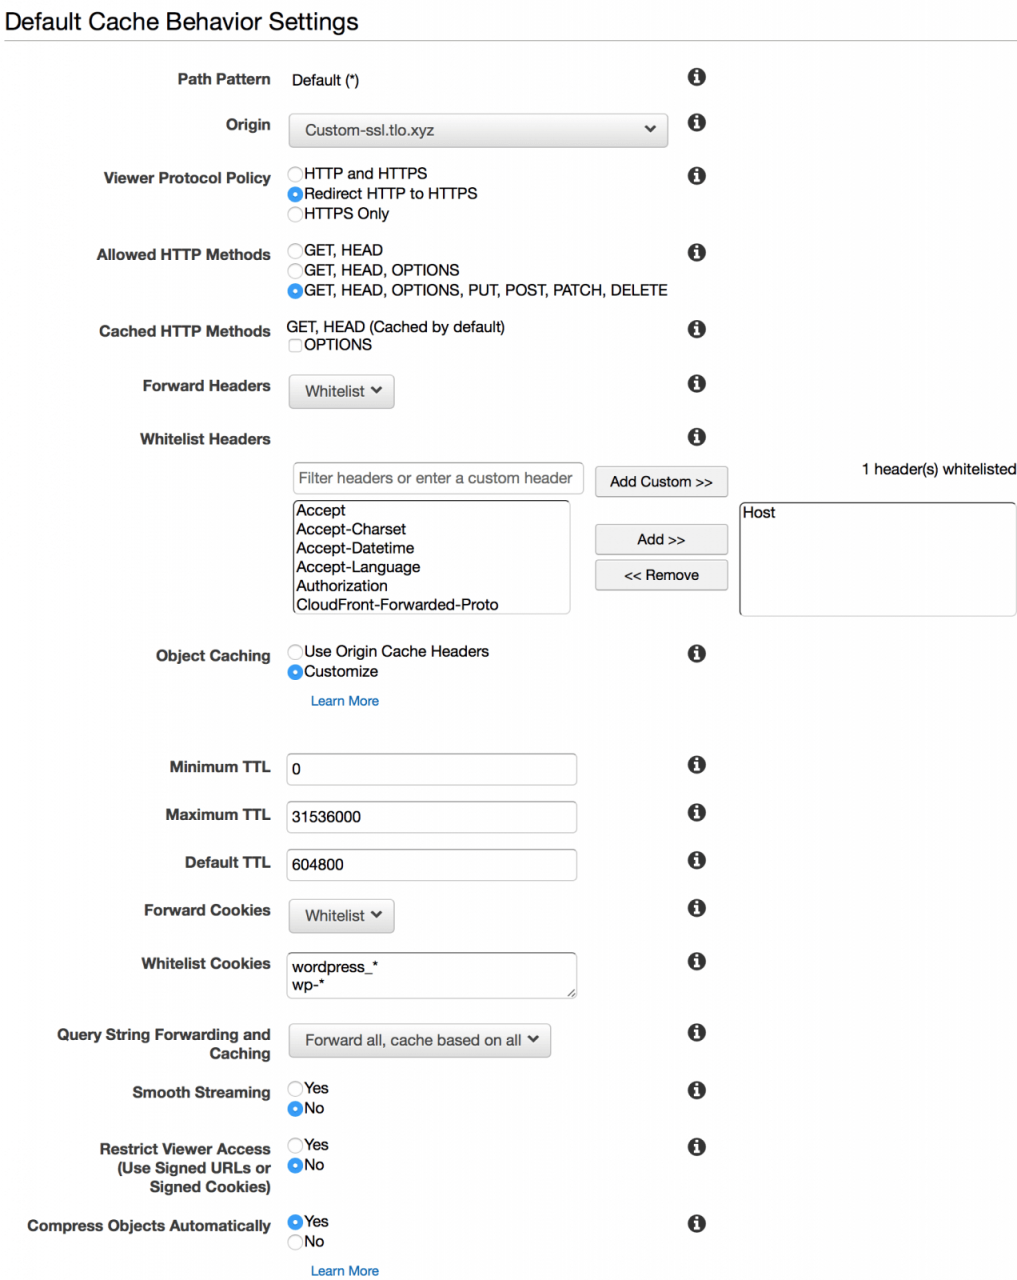Choose Use Origin Cache Headers
Screen dimensions: 1017x1280
[295, 652]
